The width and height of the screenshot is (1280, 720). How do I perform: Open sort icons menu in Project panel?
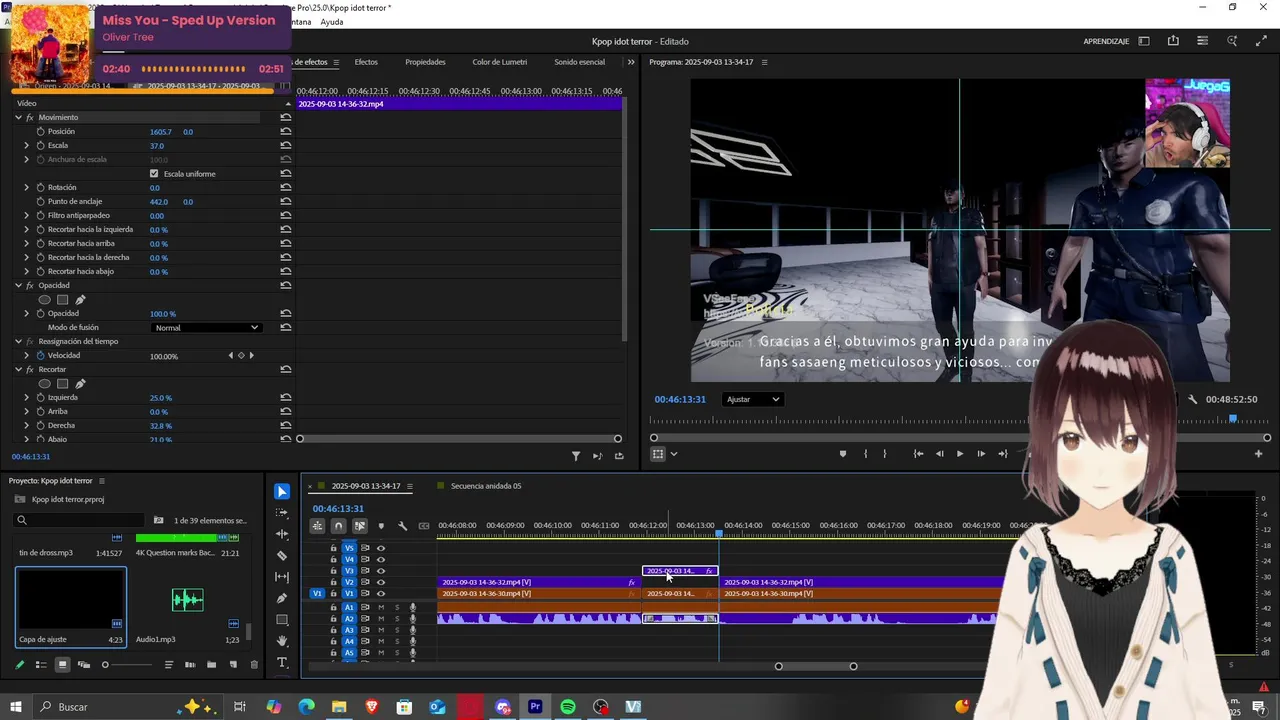coord(168,665)
